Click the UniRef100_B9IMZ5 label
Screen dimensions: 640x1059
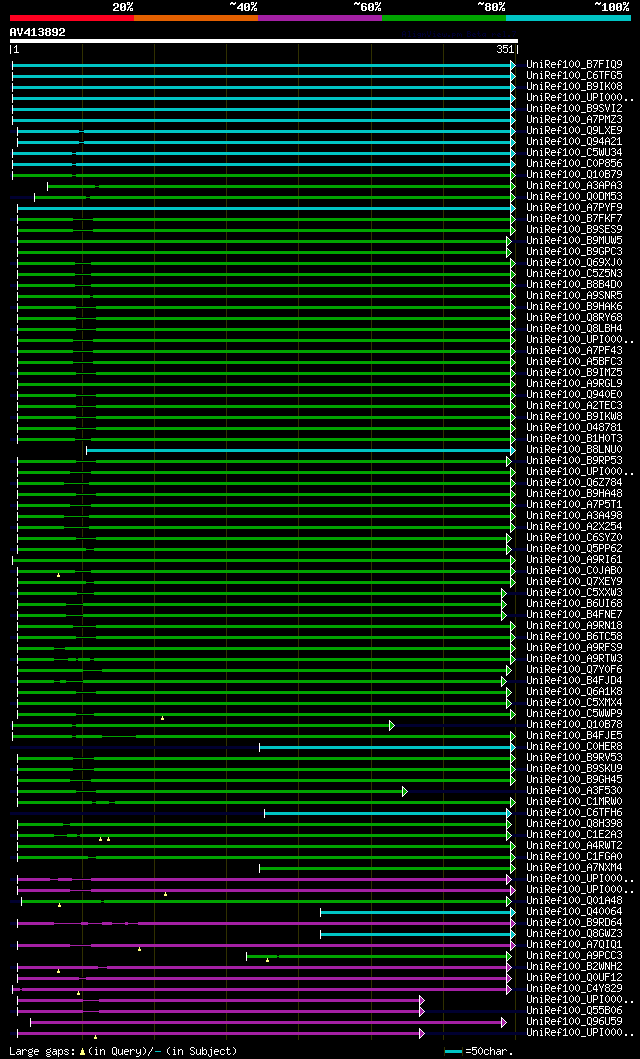[x=575, y=372]
